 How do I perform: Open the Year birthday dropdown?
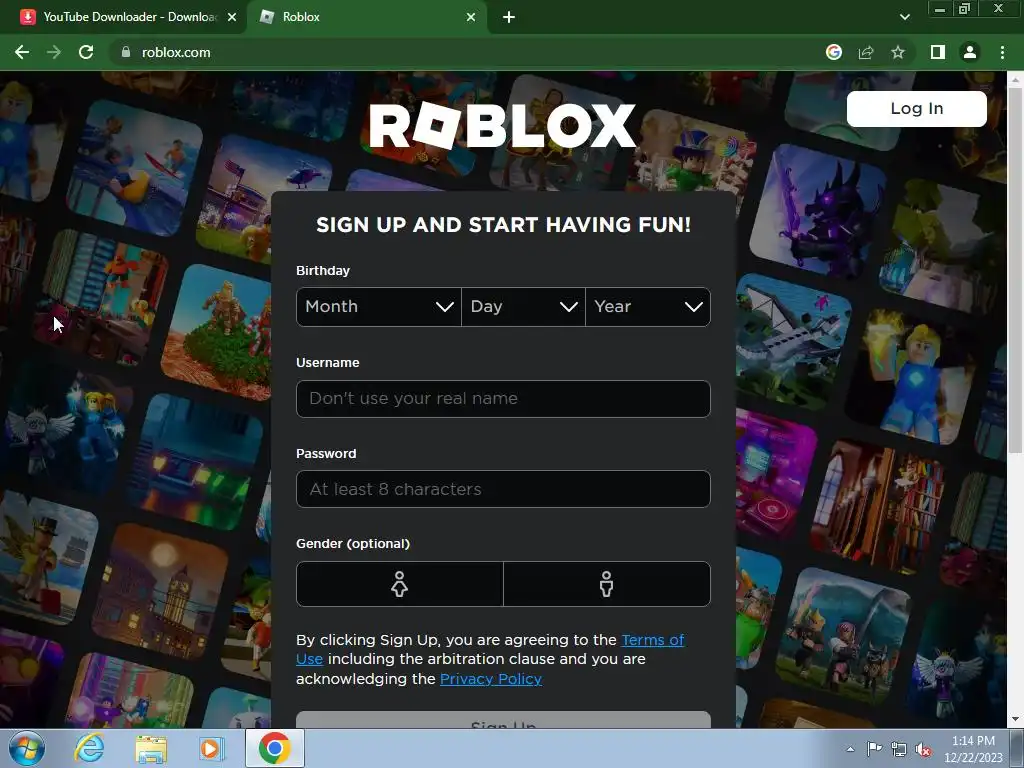(648, 307)
